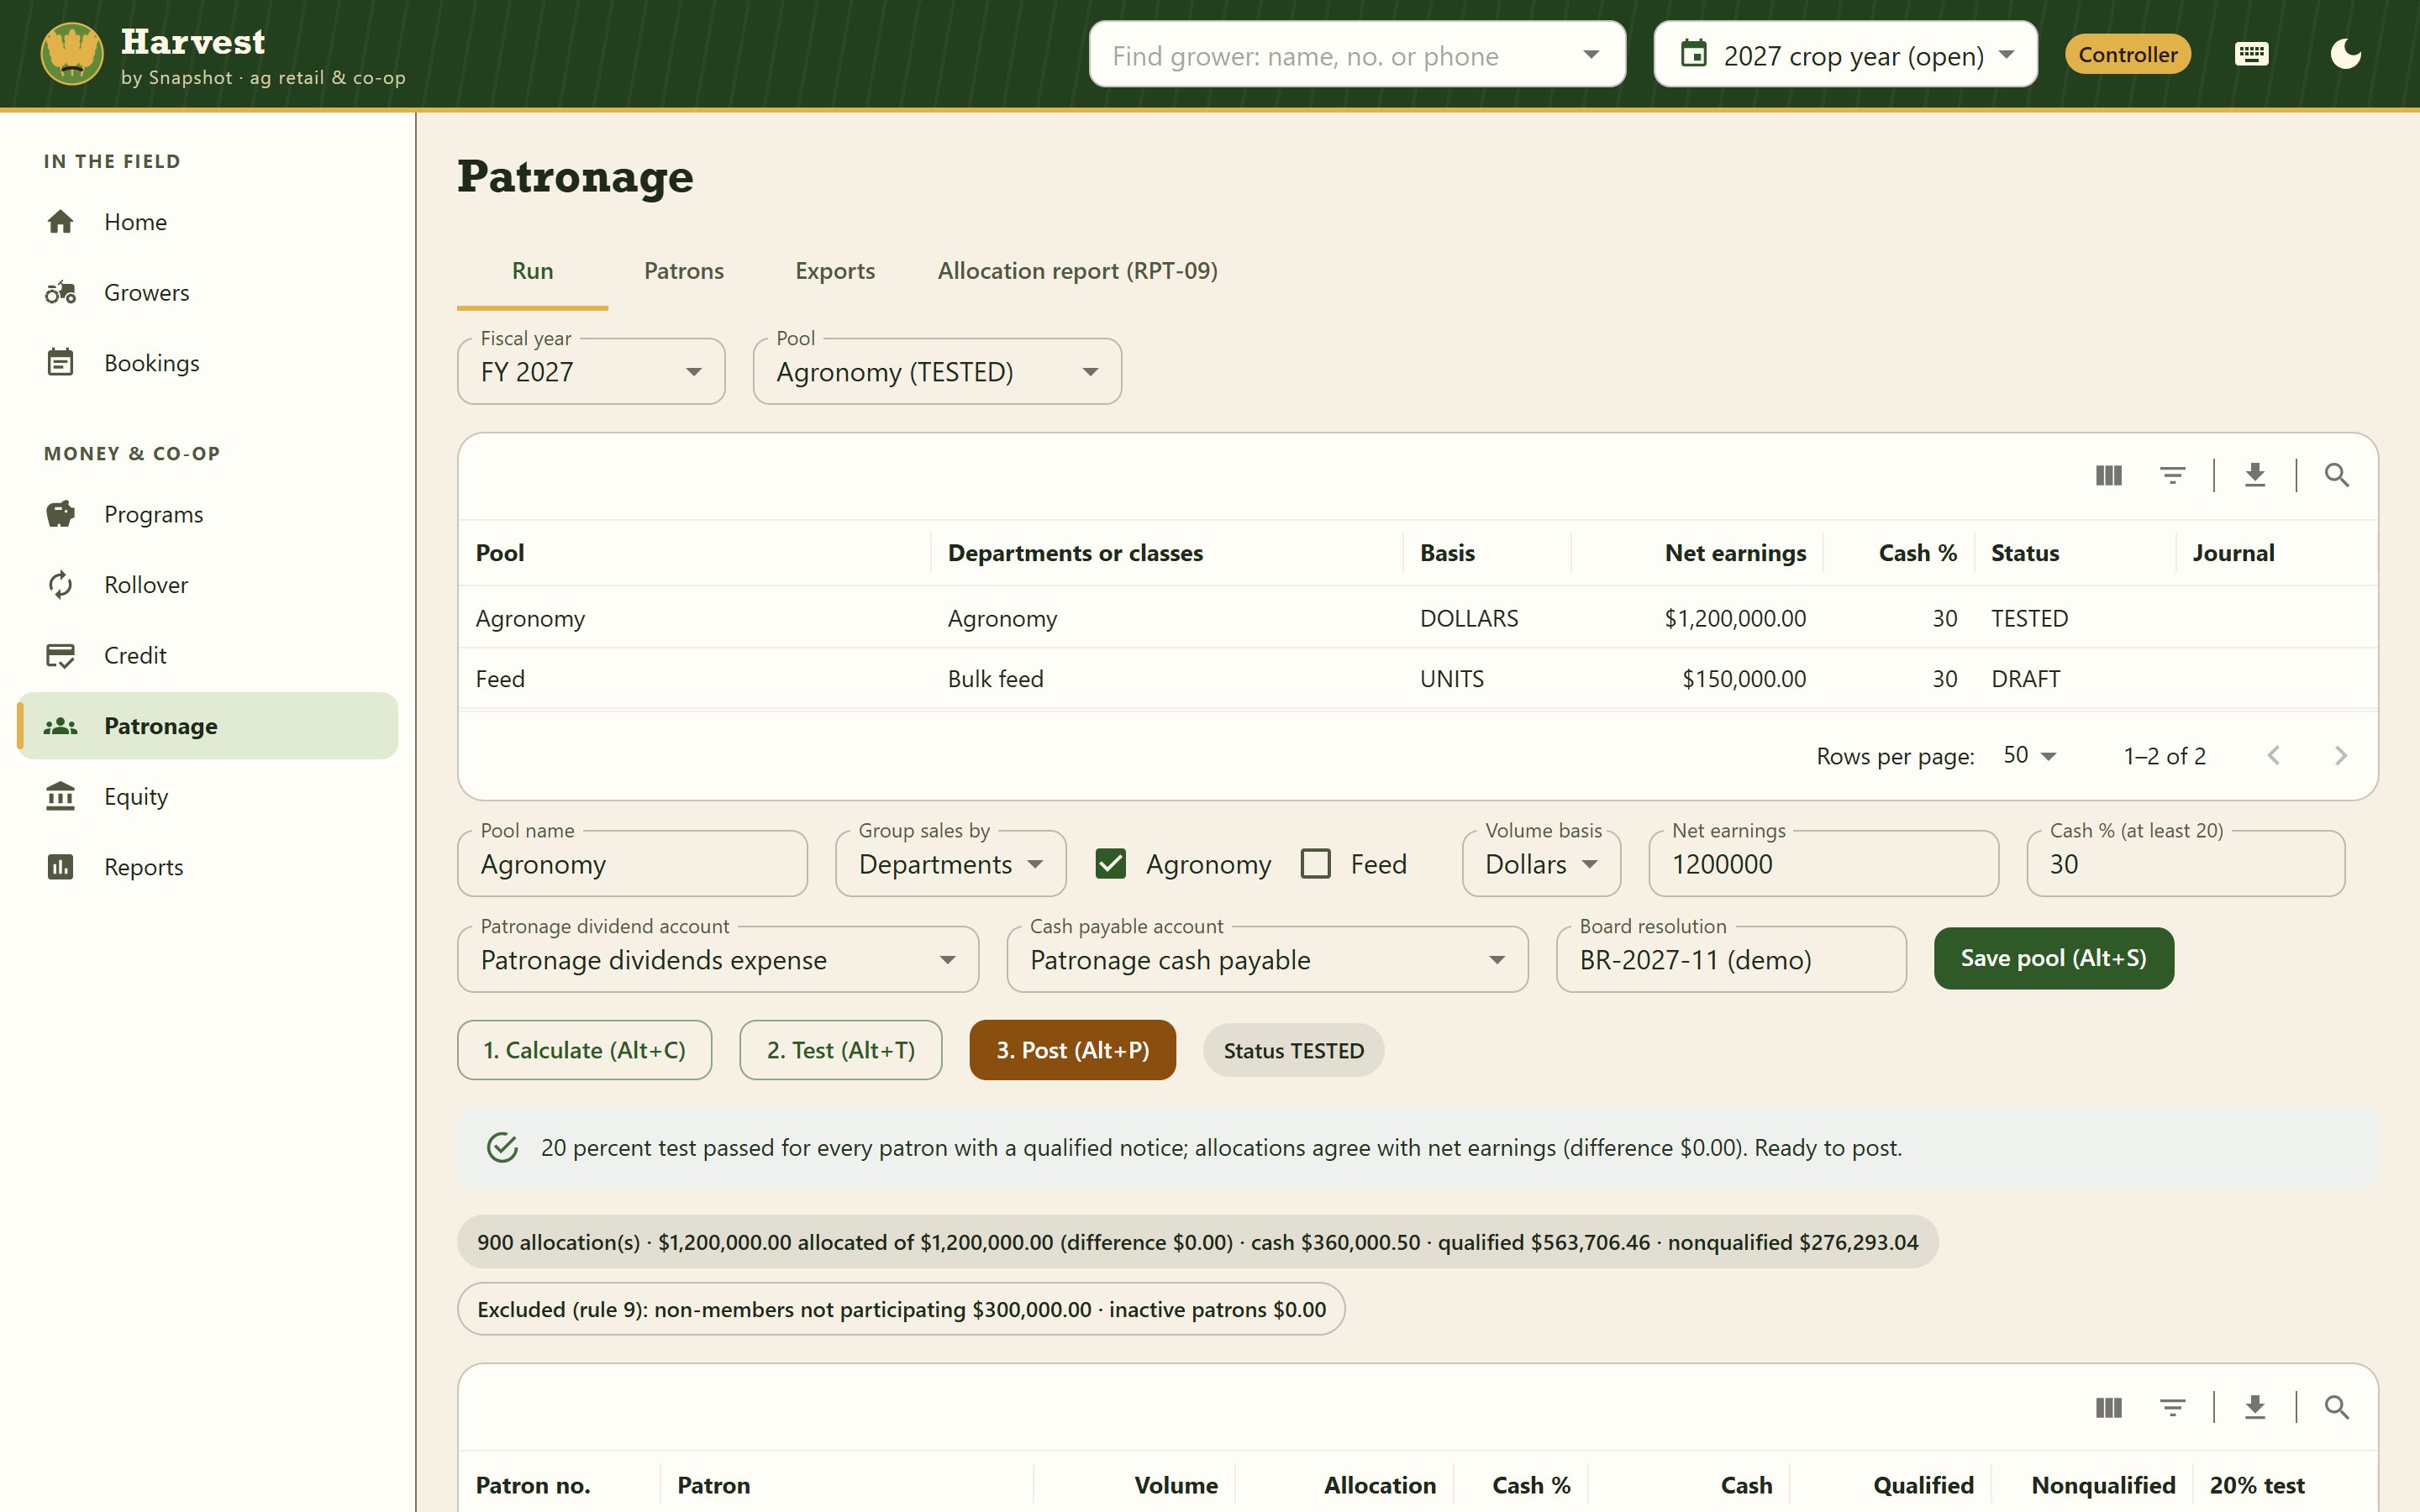Image resolution: width=2420 pixels, height=1512 pixels.
Task: Open Home in the sidebar
Action: [207, 222]
